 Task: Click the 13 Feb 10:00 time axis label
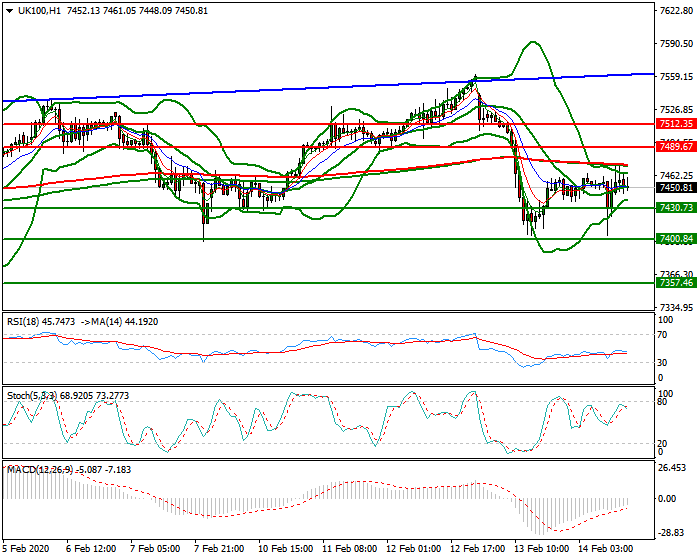542,548
